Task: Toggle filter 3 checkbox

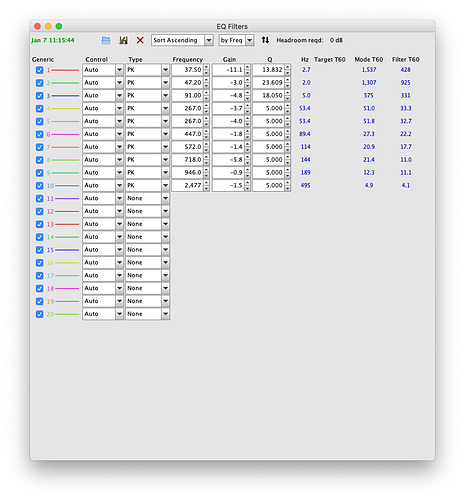Action: point(40,96)
